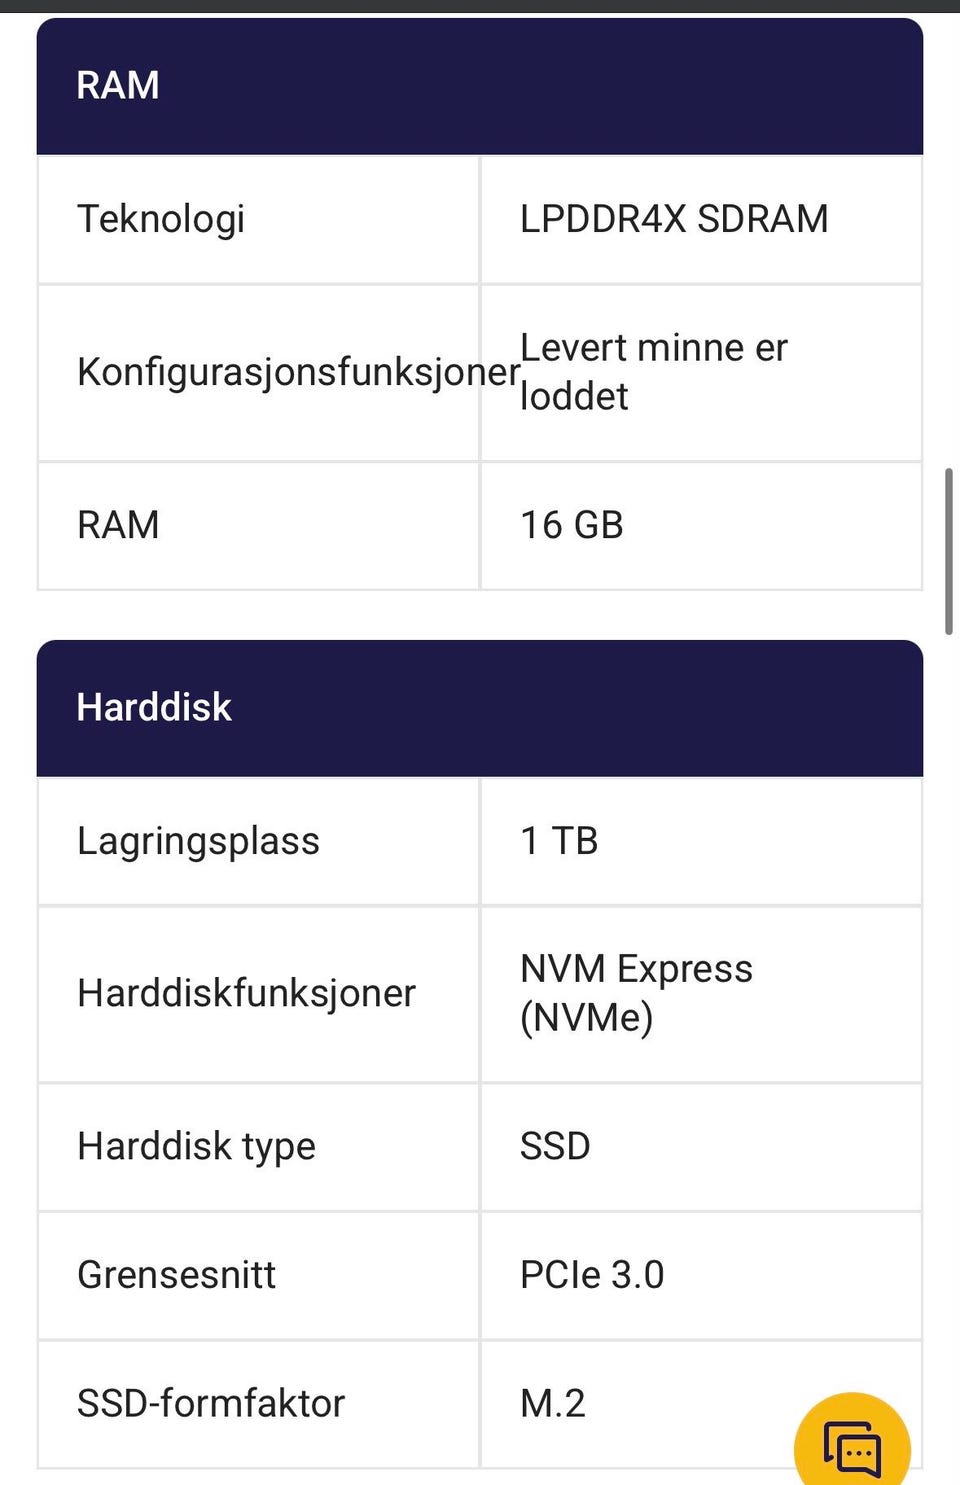Click the M.2 form factor value
960x1485 pixels.
point(553,1403)
